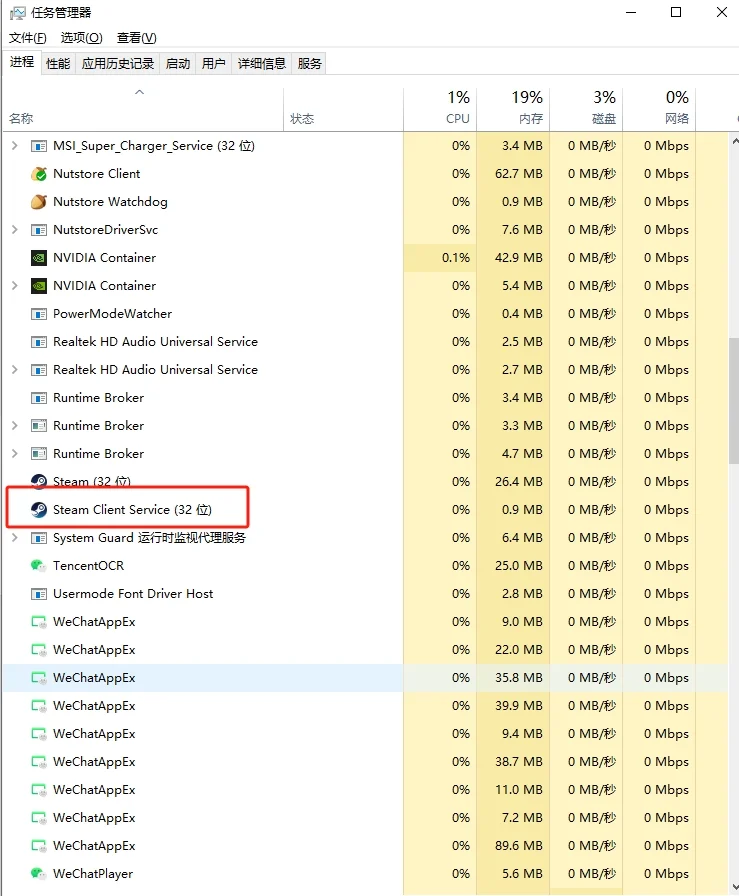Screen dimensions: 739x896
Task: Click the Steam Client Service icon
Action: click(38, 510)
